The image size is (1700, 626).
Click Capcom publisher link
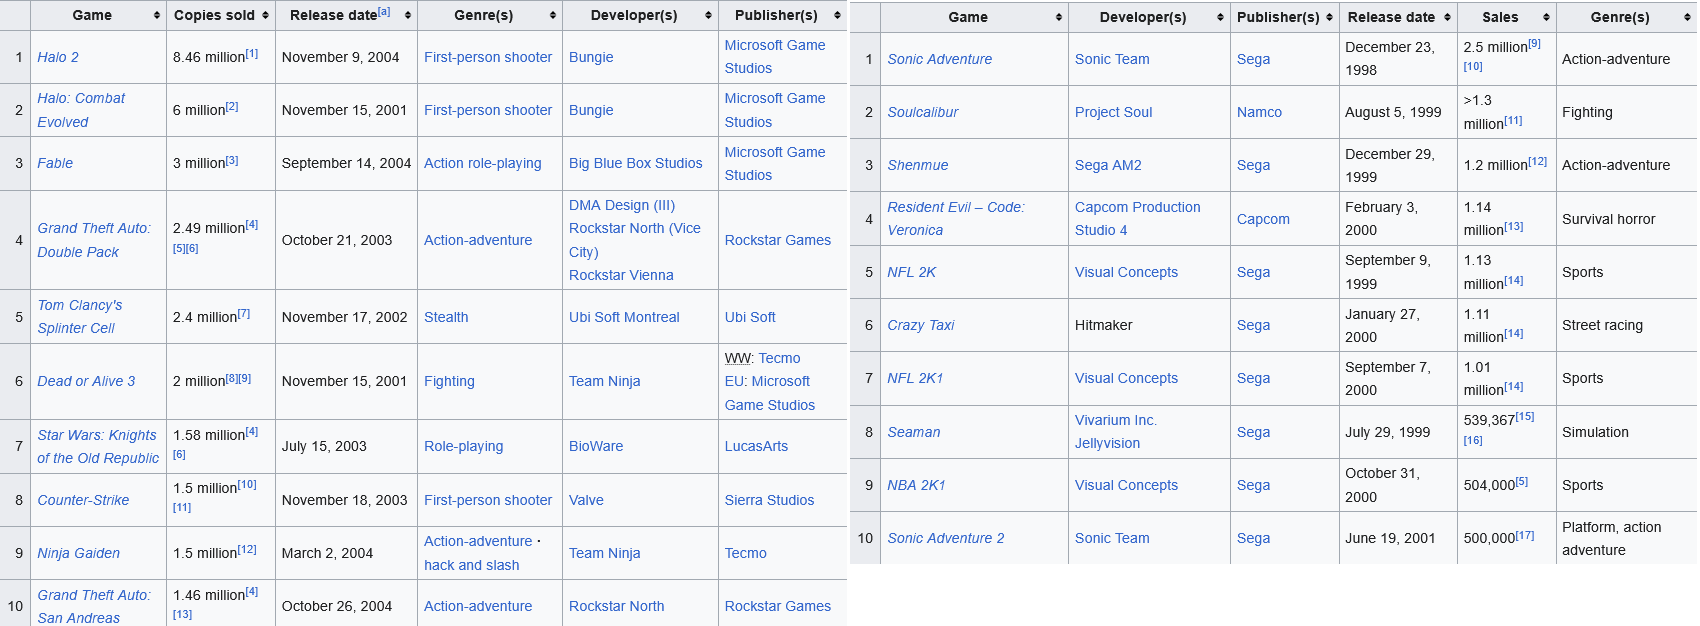pos(1263,219)
